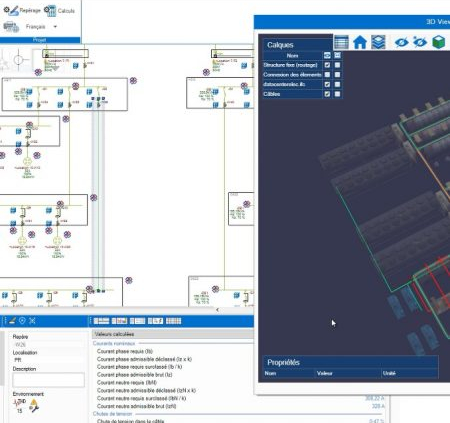Click the first layout button in bottom toolbar
This screenshot has width=450, height=423.
[101, 321]
